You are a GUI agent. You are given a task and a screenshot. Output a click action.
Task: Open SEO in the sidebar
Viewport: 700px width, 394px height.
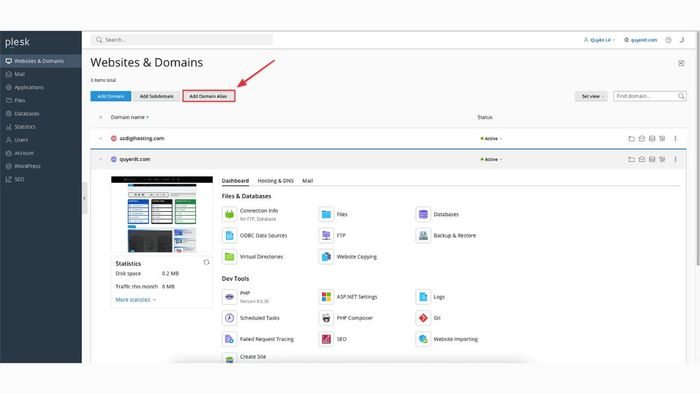pos(41,179)
